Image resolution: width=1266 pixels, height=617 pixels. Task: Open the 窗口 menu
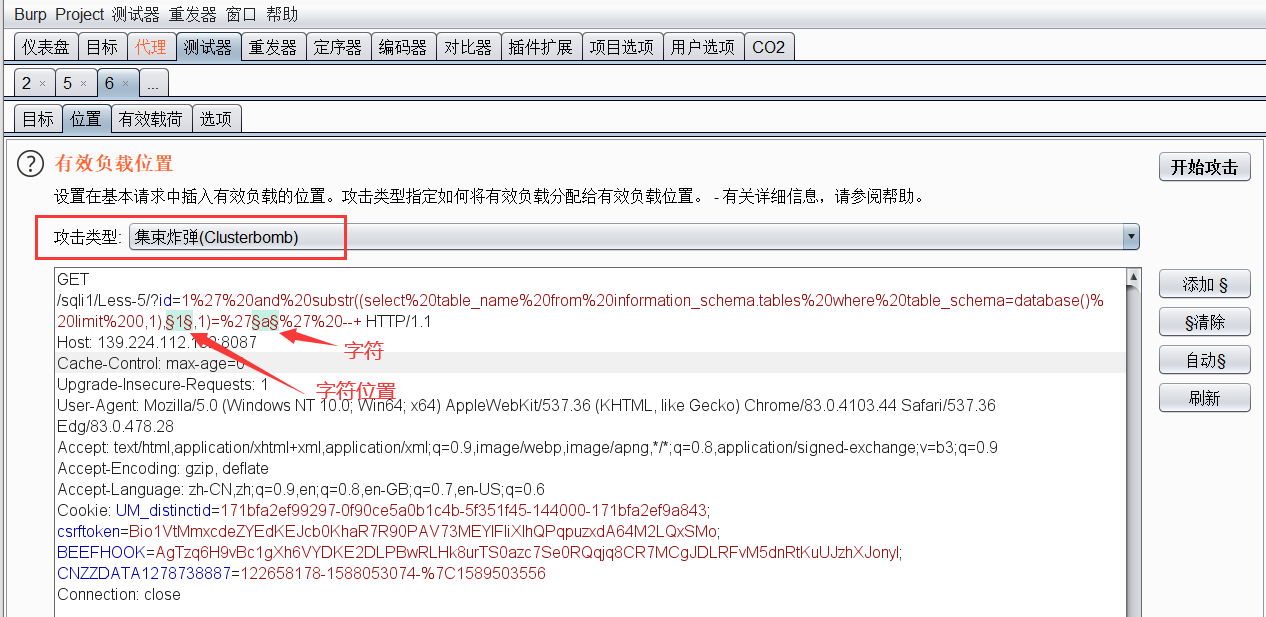[x=241, y=14]
